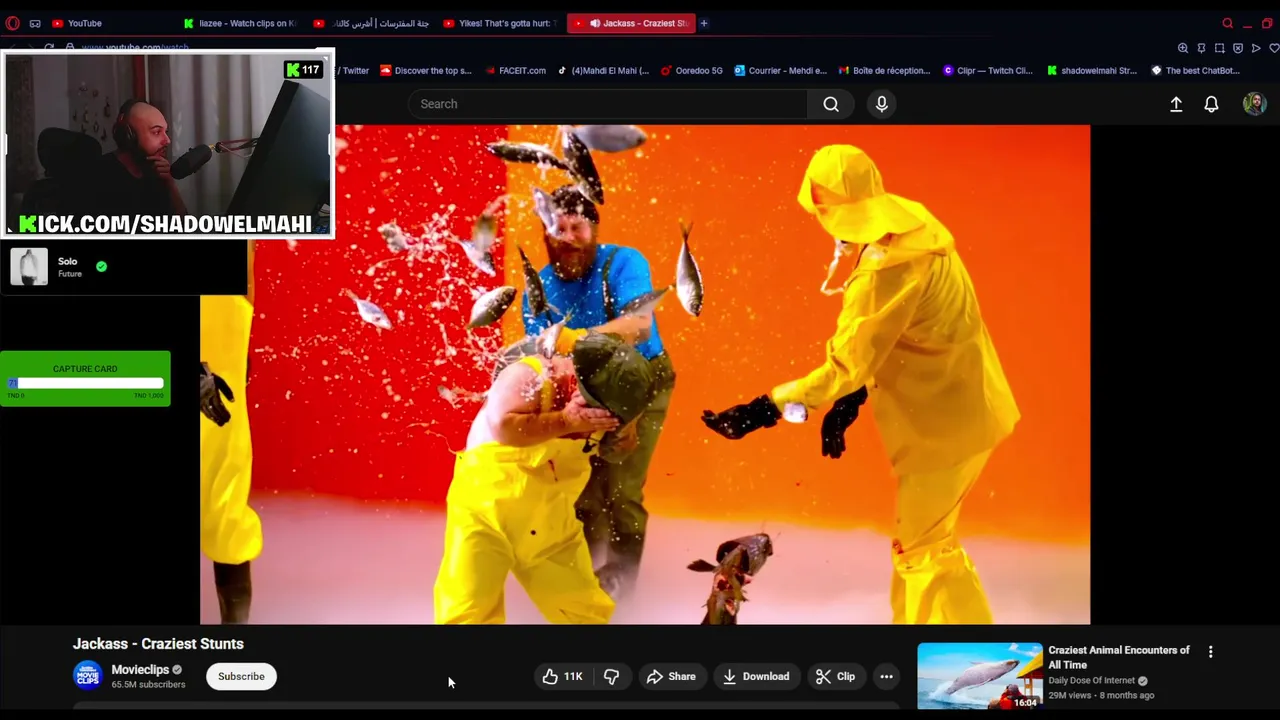The height and width of the screenshot is (720, 1280).
Task: Open the Ooredoo 5G bookmark
Action: pyautogui.click(x=691, y=71)
